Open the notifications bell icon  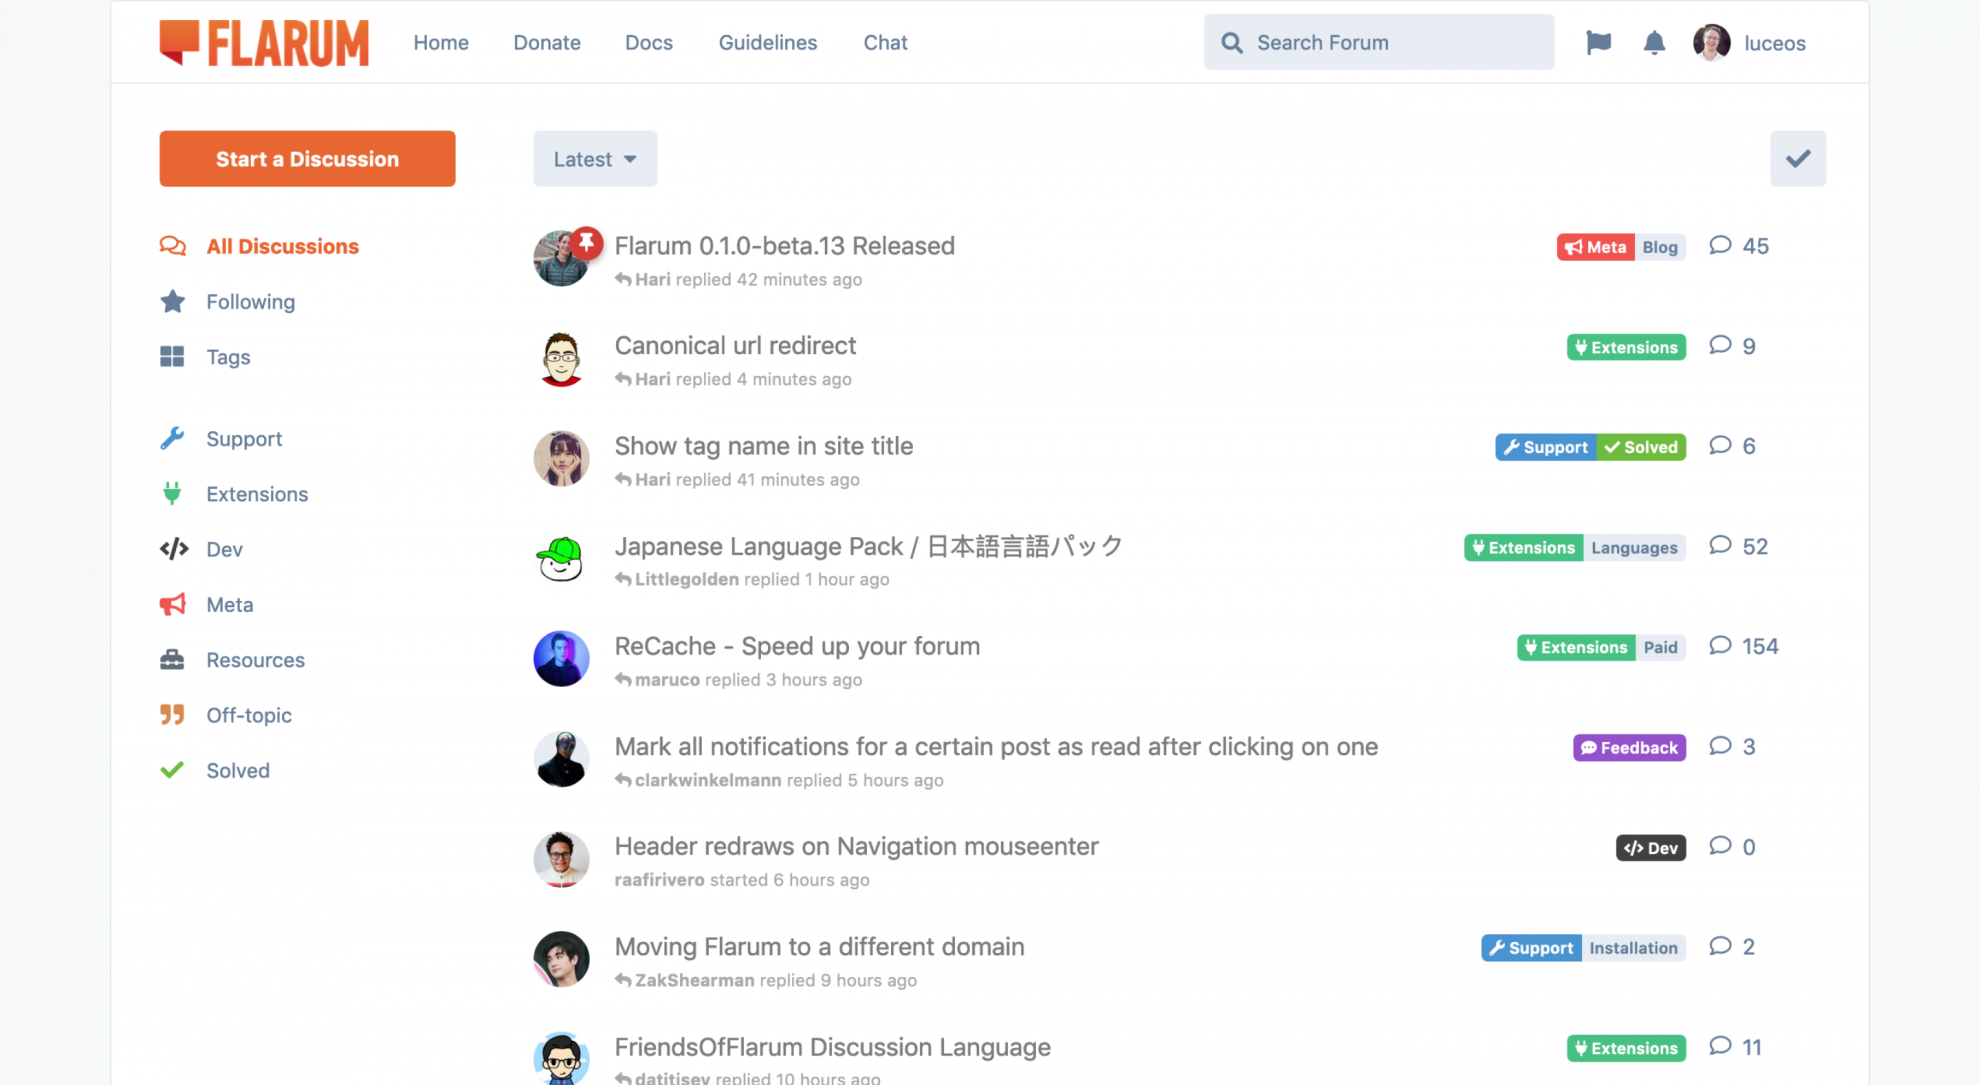coord(1654,42)
